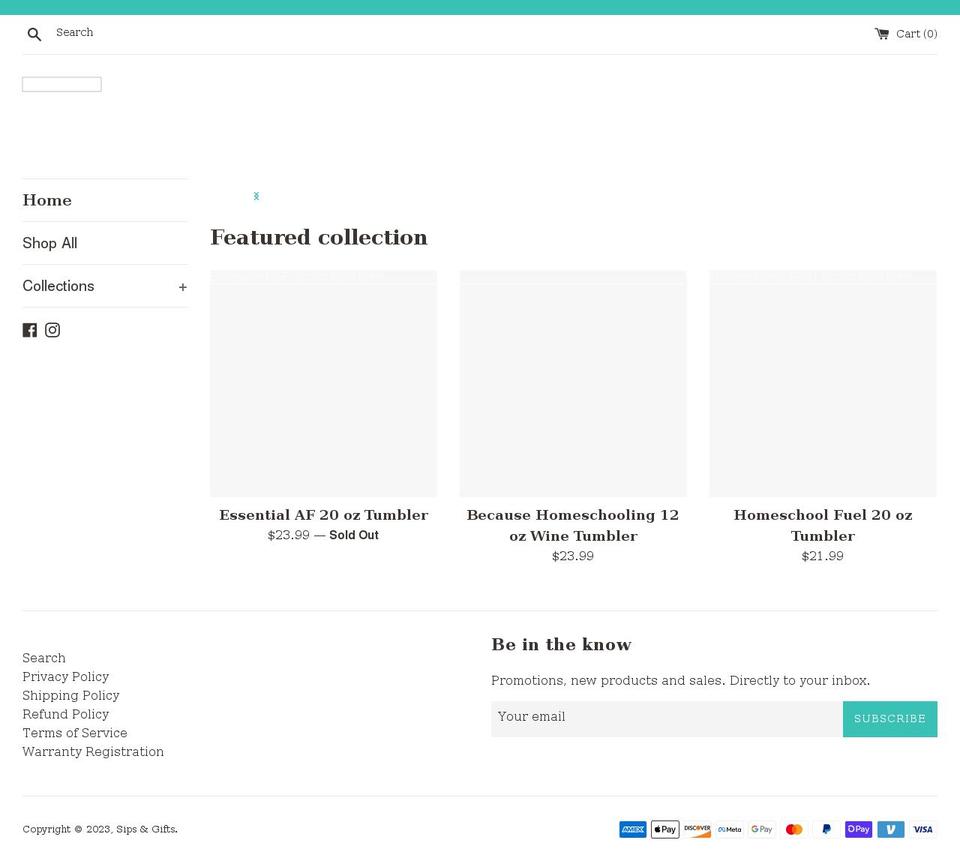Open the Shop All menu item

coord(50,243)
